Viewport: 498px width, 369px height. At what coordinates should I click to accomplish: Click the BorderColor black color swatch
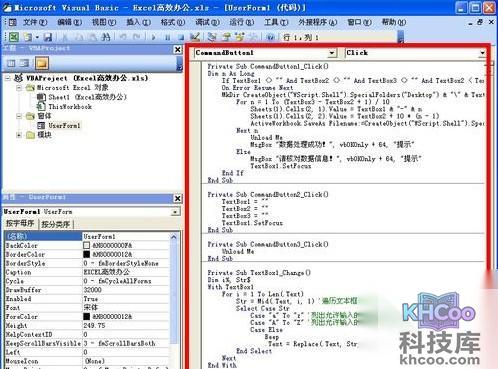point(86,255)
